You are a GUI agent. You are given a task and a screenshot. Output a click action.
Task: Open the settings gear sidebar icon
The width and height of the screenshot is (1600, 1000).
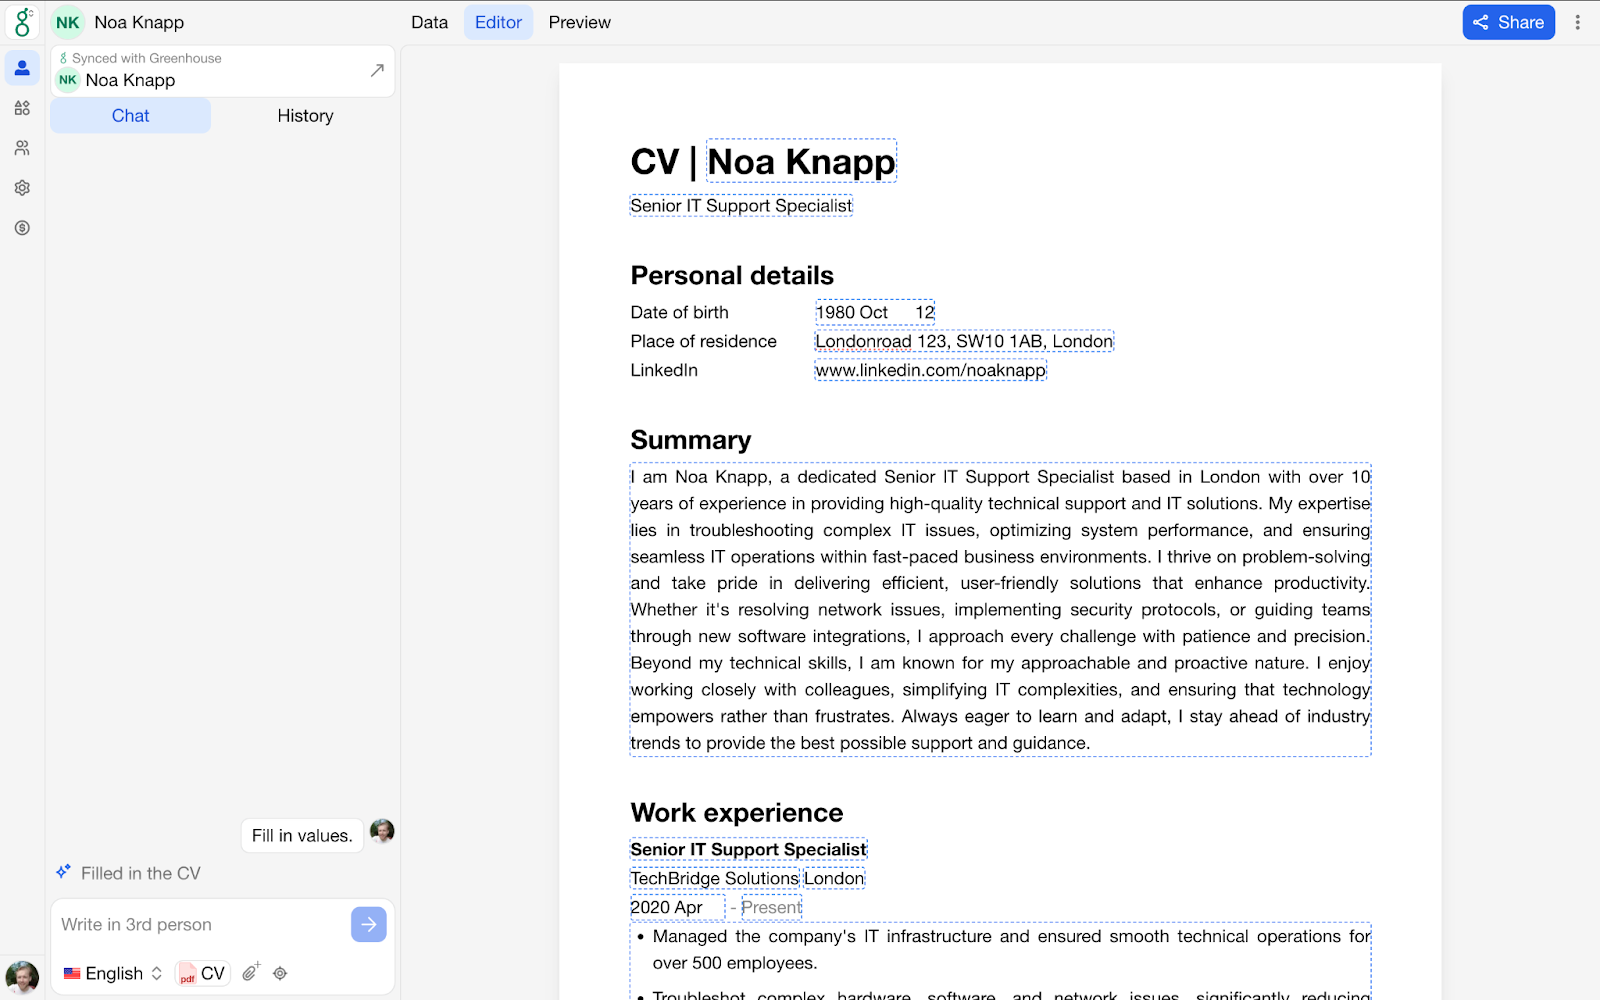(22, 188)
